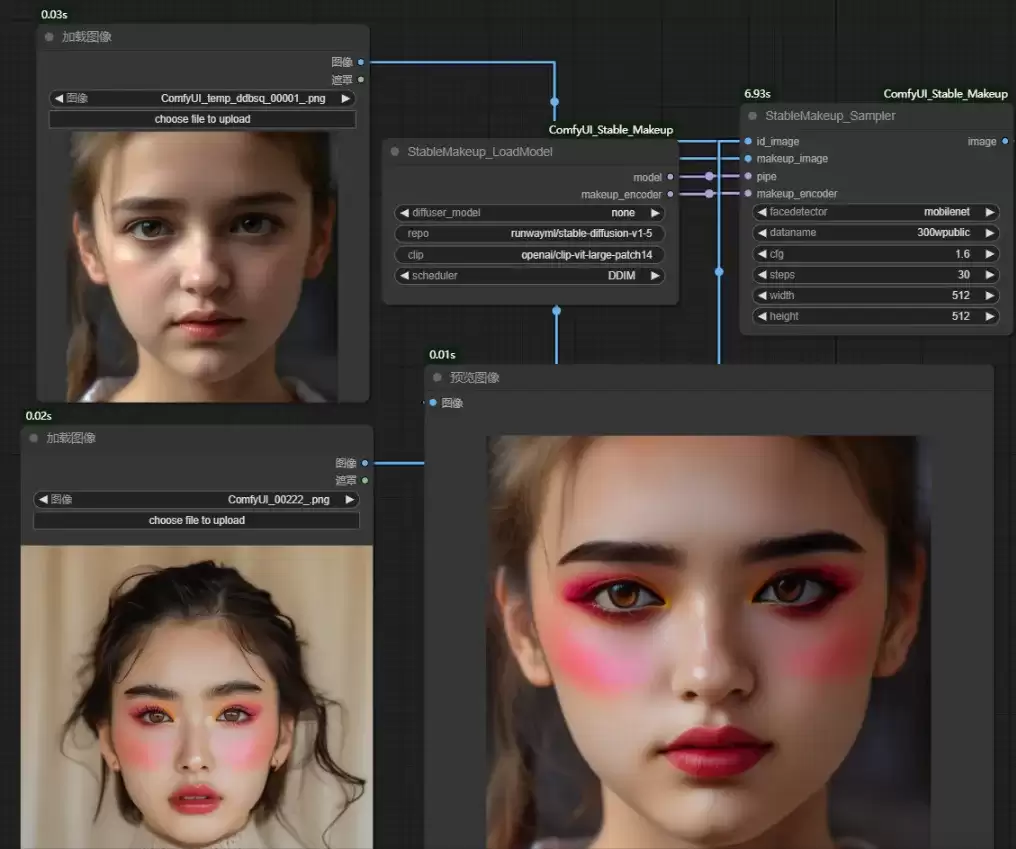
Task: Click choose file to upload in top node
Action: (202, 119)
